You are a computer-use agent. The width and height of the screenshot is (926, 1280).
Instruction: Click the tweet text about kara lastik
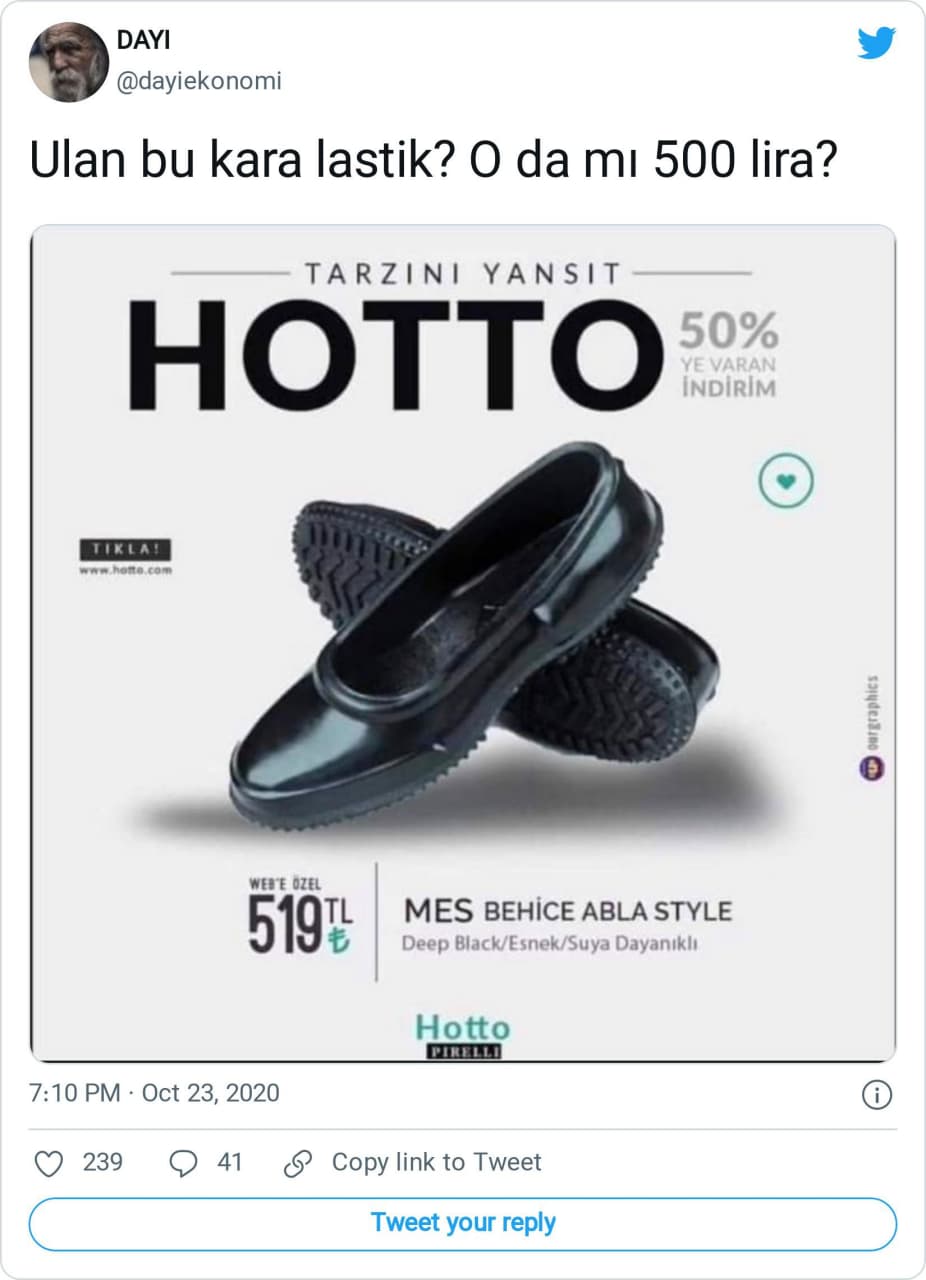click(x=432, y=162)
